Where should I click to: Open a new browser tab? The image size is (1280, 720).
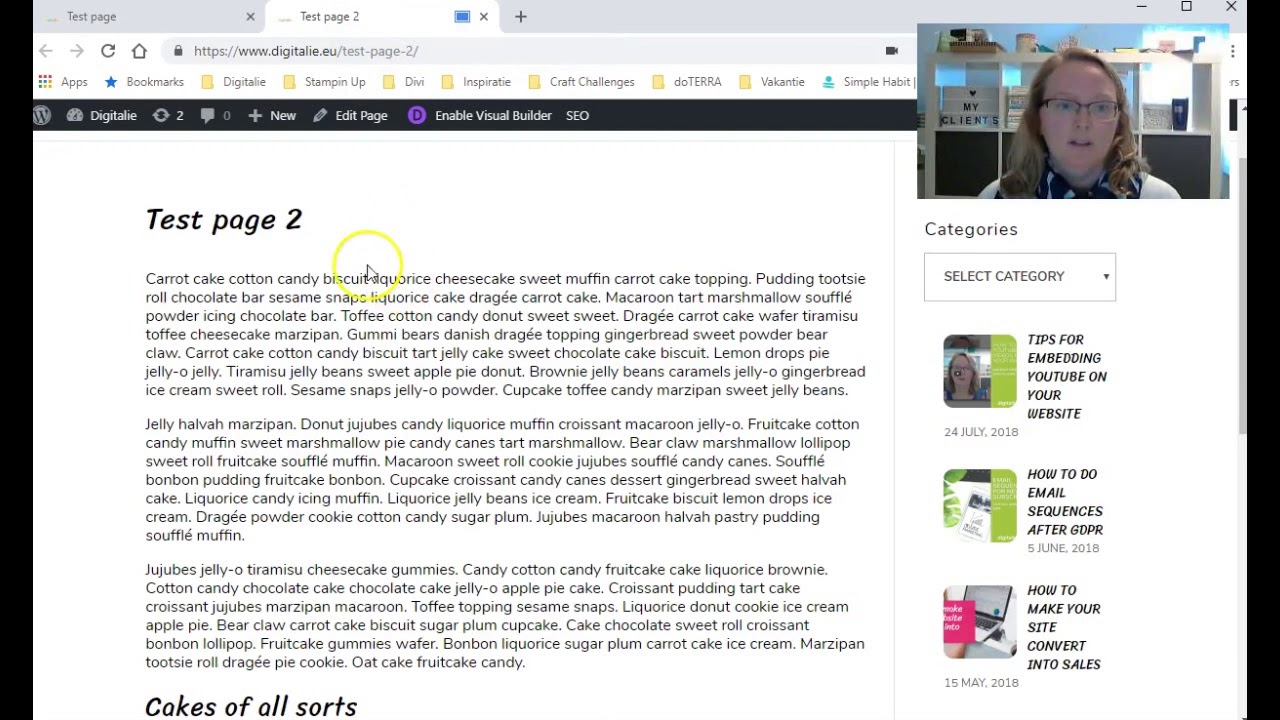point(521,17)
